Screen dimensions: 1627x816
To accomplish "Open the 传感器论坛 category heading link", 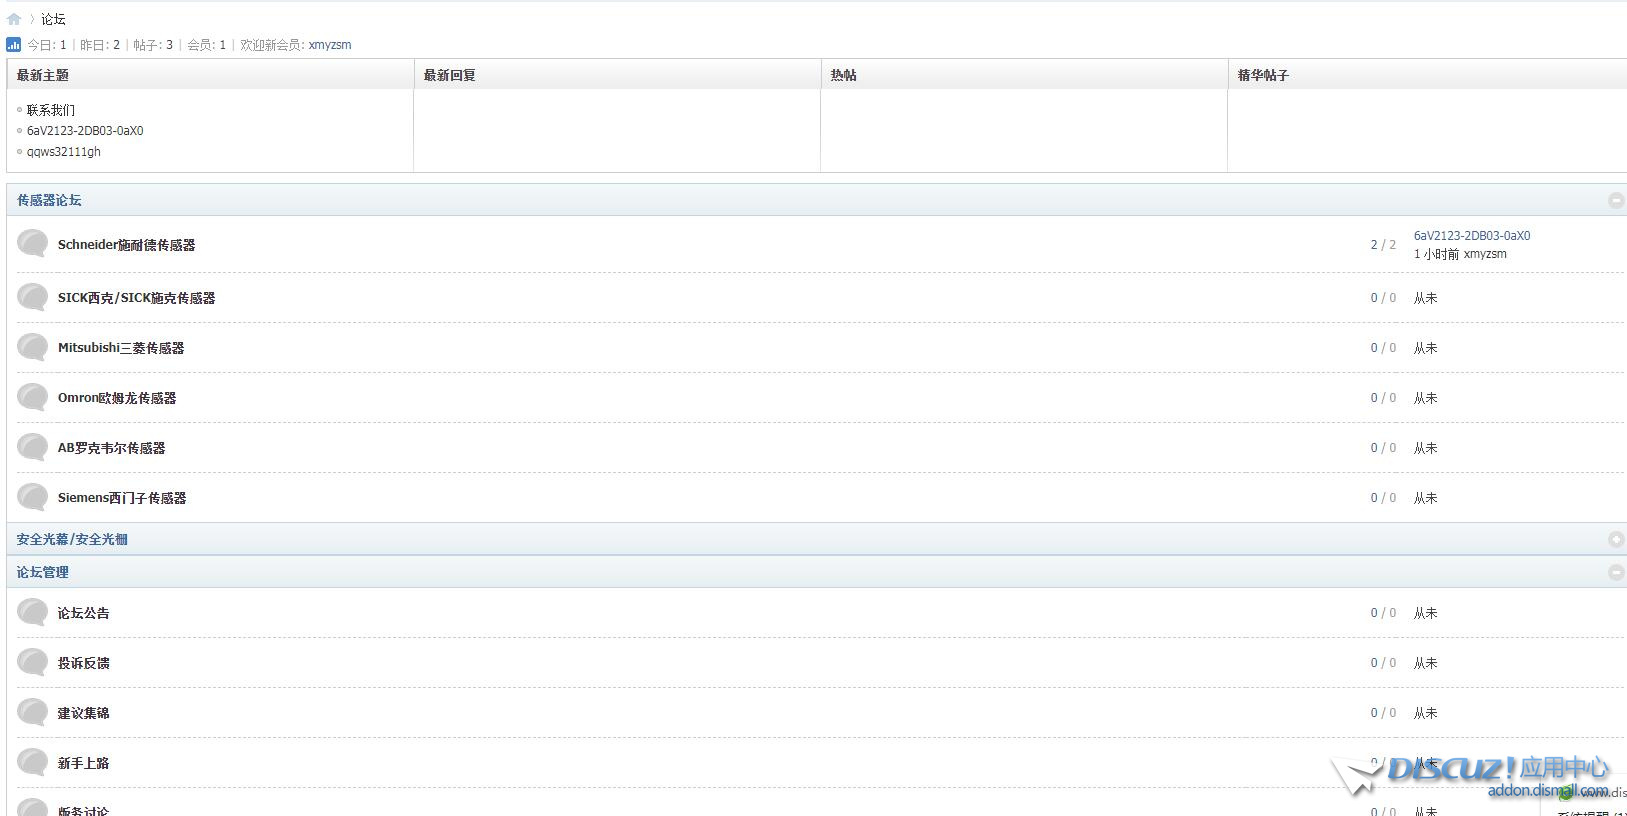I will click(49, 200).
